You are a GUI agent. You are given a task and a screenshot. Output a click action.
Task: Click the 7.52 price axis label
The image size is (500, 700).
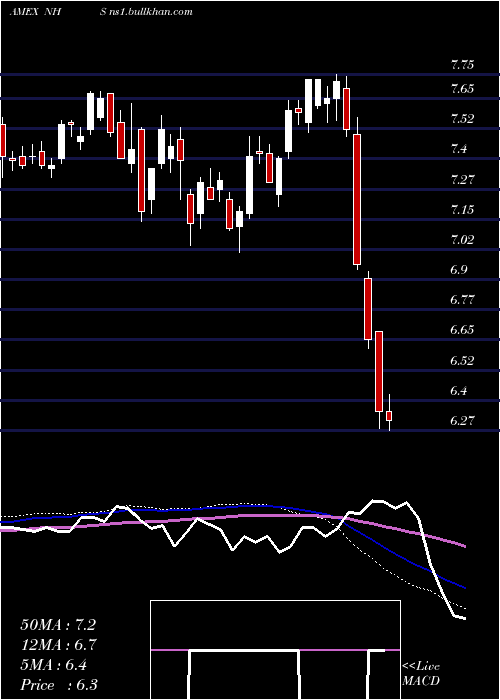(462, 119)
